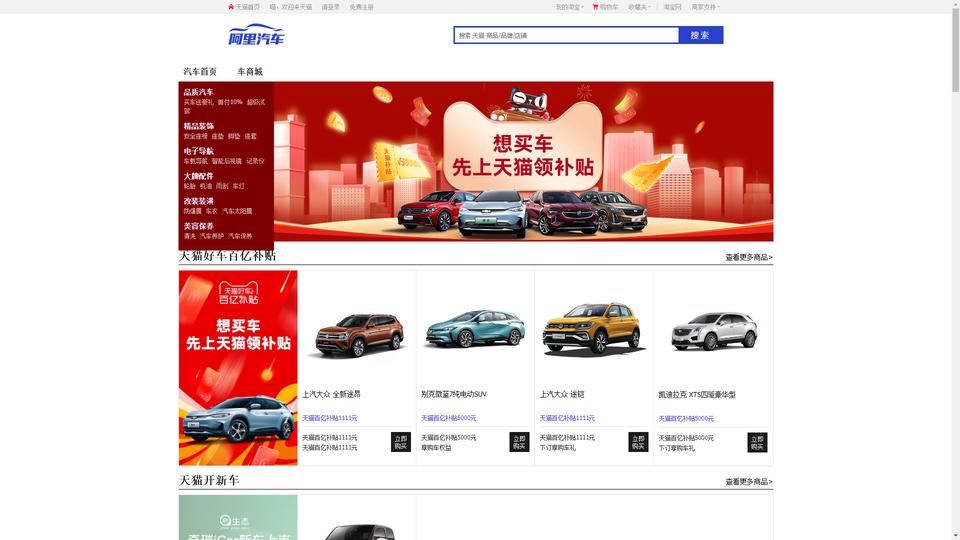Click the 轮胎 sub-link
The height and width of the screenshot is (540, 960).
click(x=190, y=186)
